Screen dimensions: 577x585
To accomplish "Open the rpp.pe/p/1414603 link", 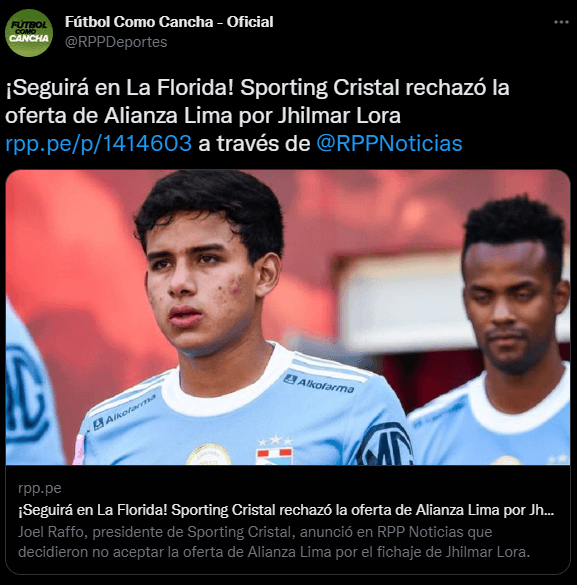I will click(98, 144).
